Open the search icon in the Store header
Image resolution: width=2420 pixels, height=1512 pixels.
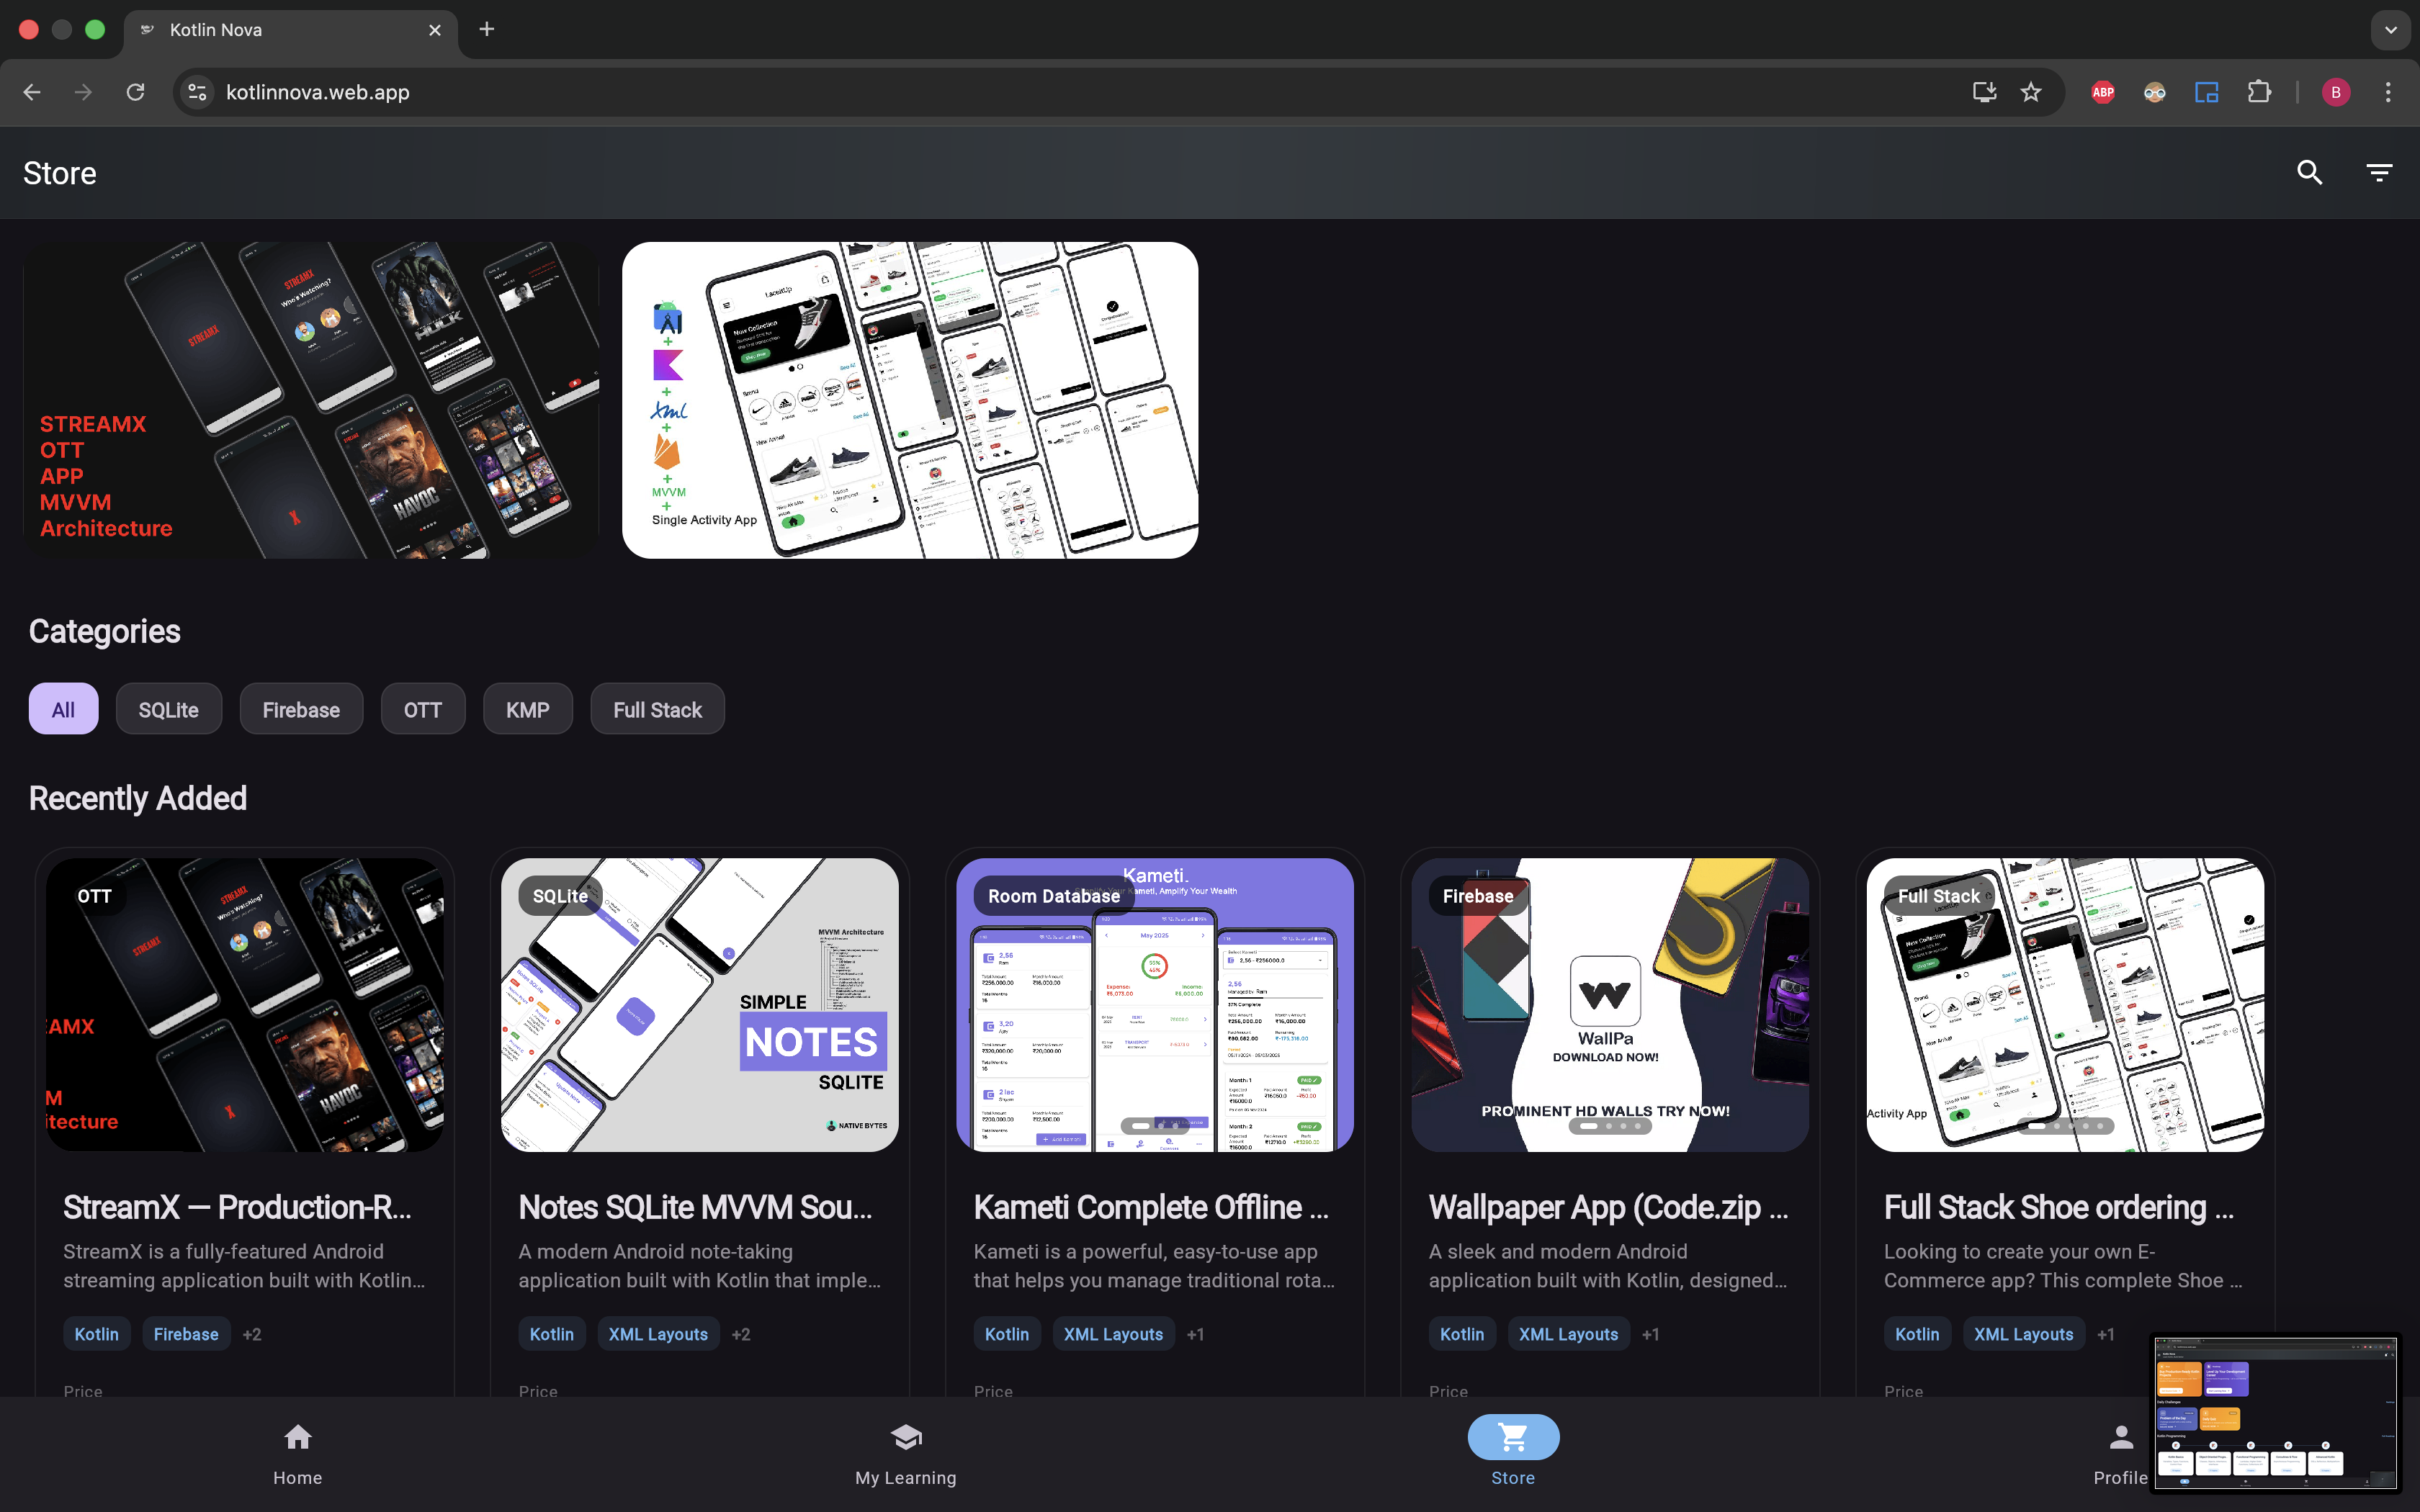click(x=2310, y=172)
